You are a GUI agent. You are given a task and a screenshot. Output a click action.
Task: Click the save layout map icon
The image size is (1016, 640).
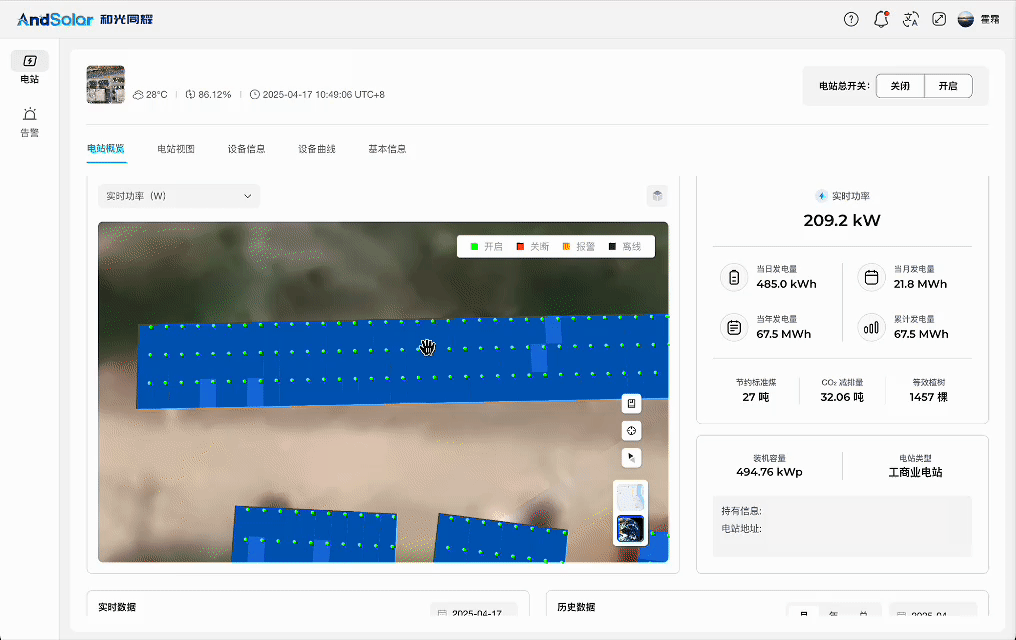tap(631, 404)
